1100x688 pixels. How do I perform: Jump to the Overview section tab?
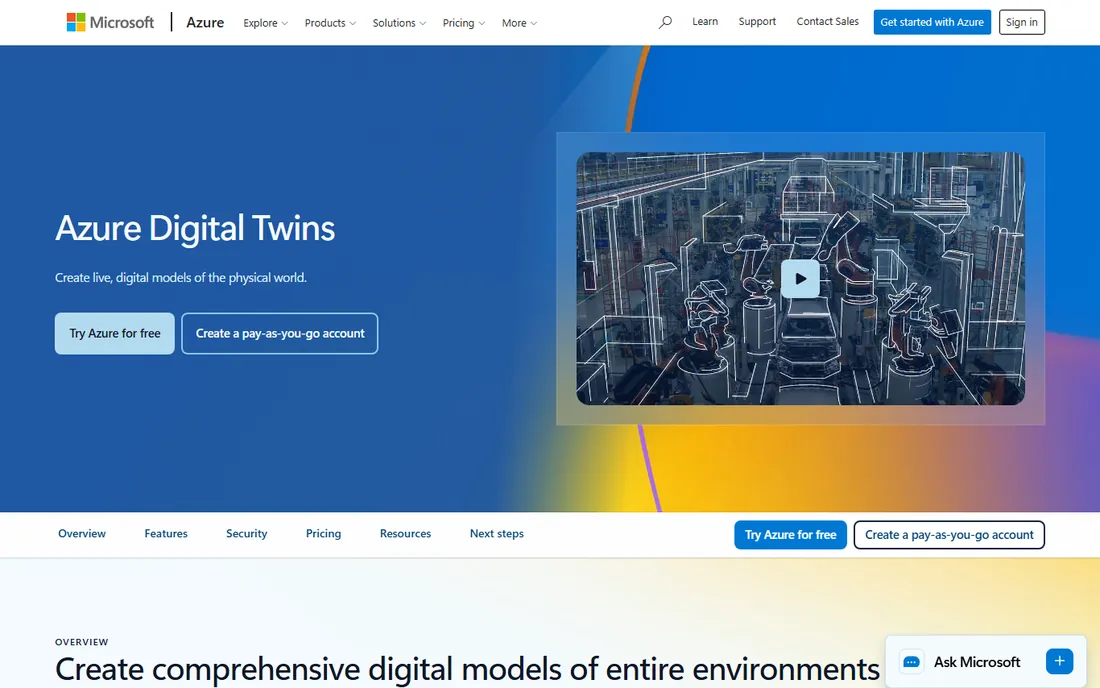pyautogui.click(x=82, y=534)
